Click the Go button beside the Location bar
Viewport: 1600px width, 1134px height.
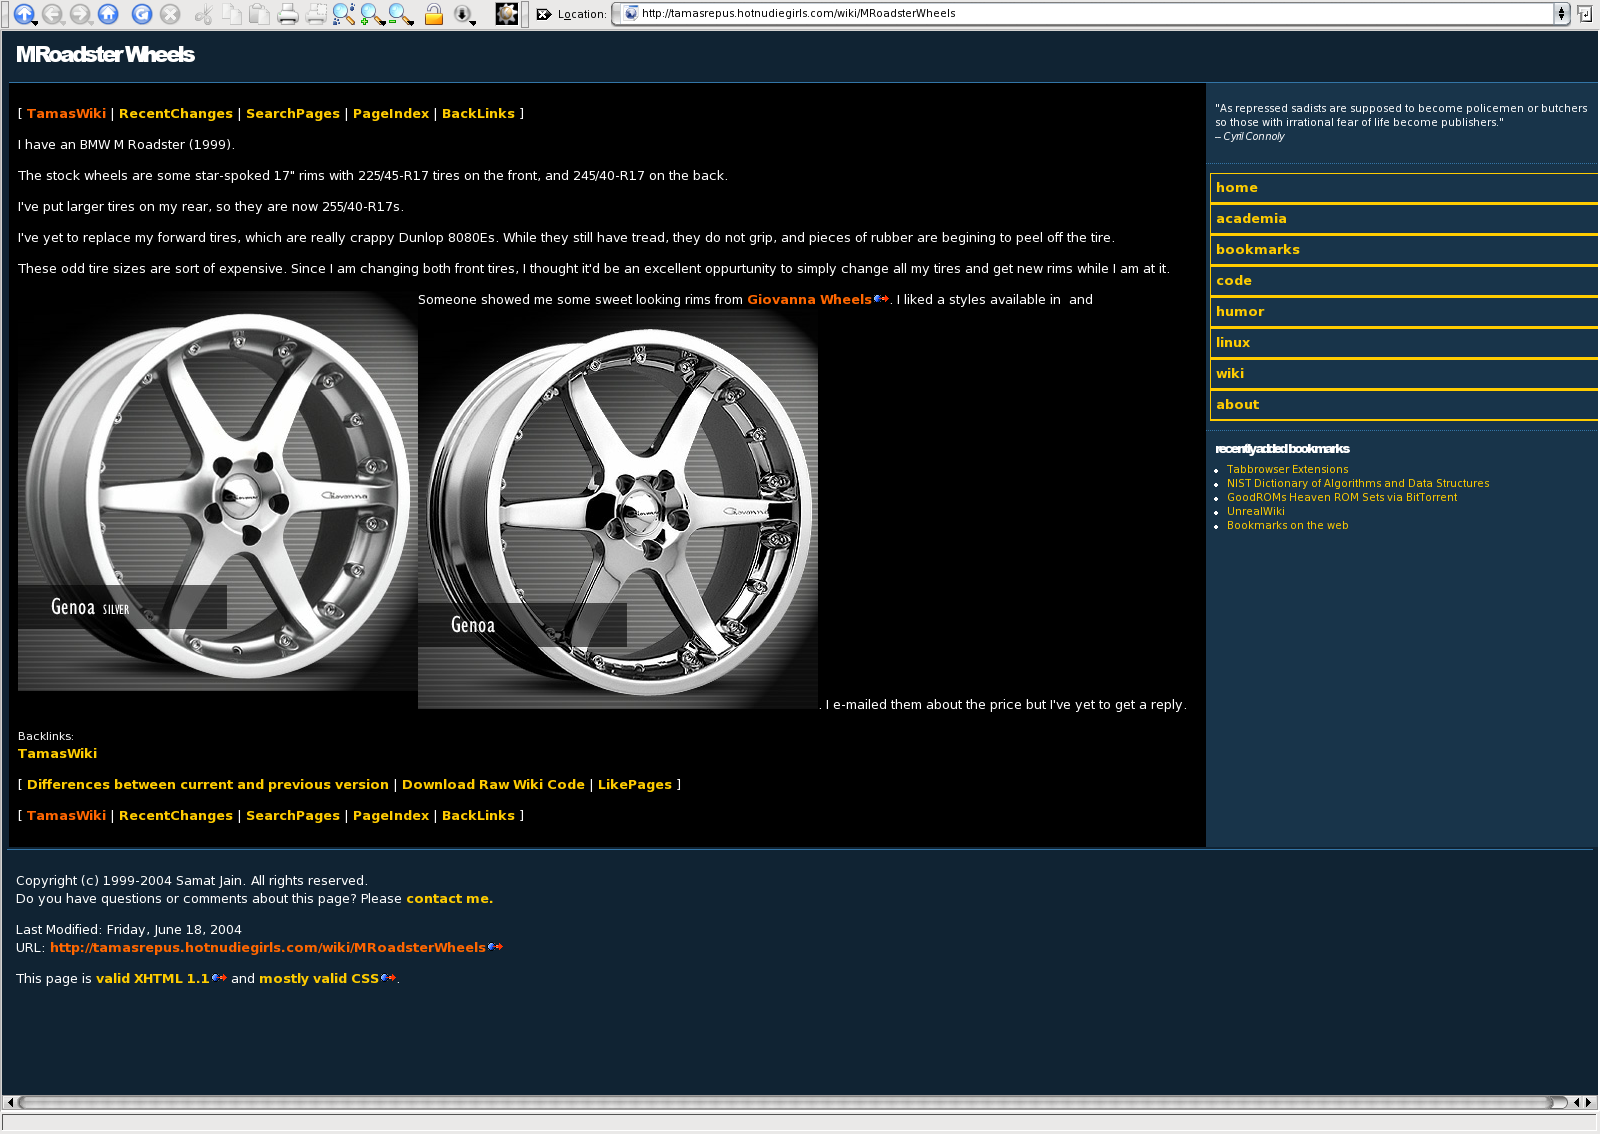tap(1584, 14)
